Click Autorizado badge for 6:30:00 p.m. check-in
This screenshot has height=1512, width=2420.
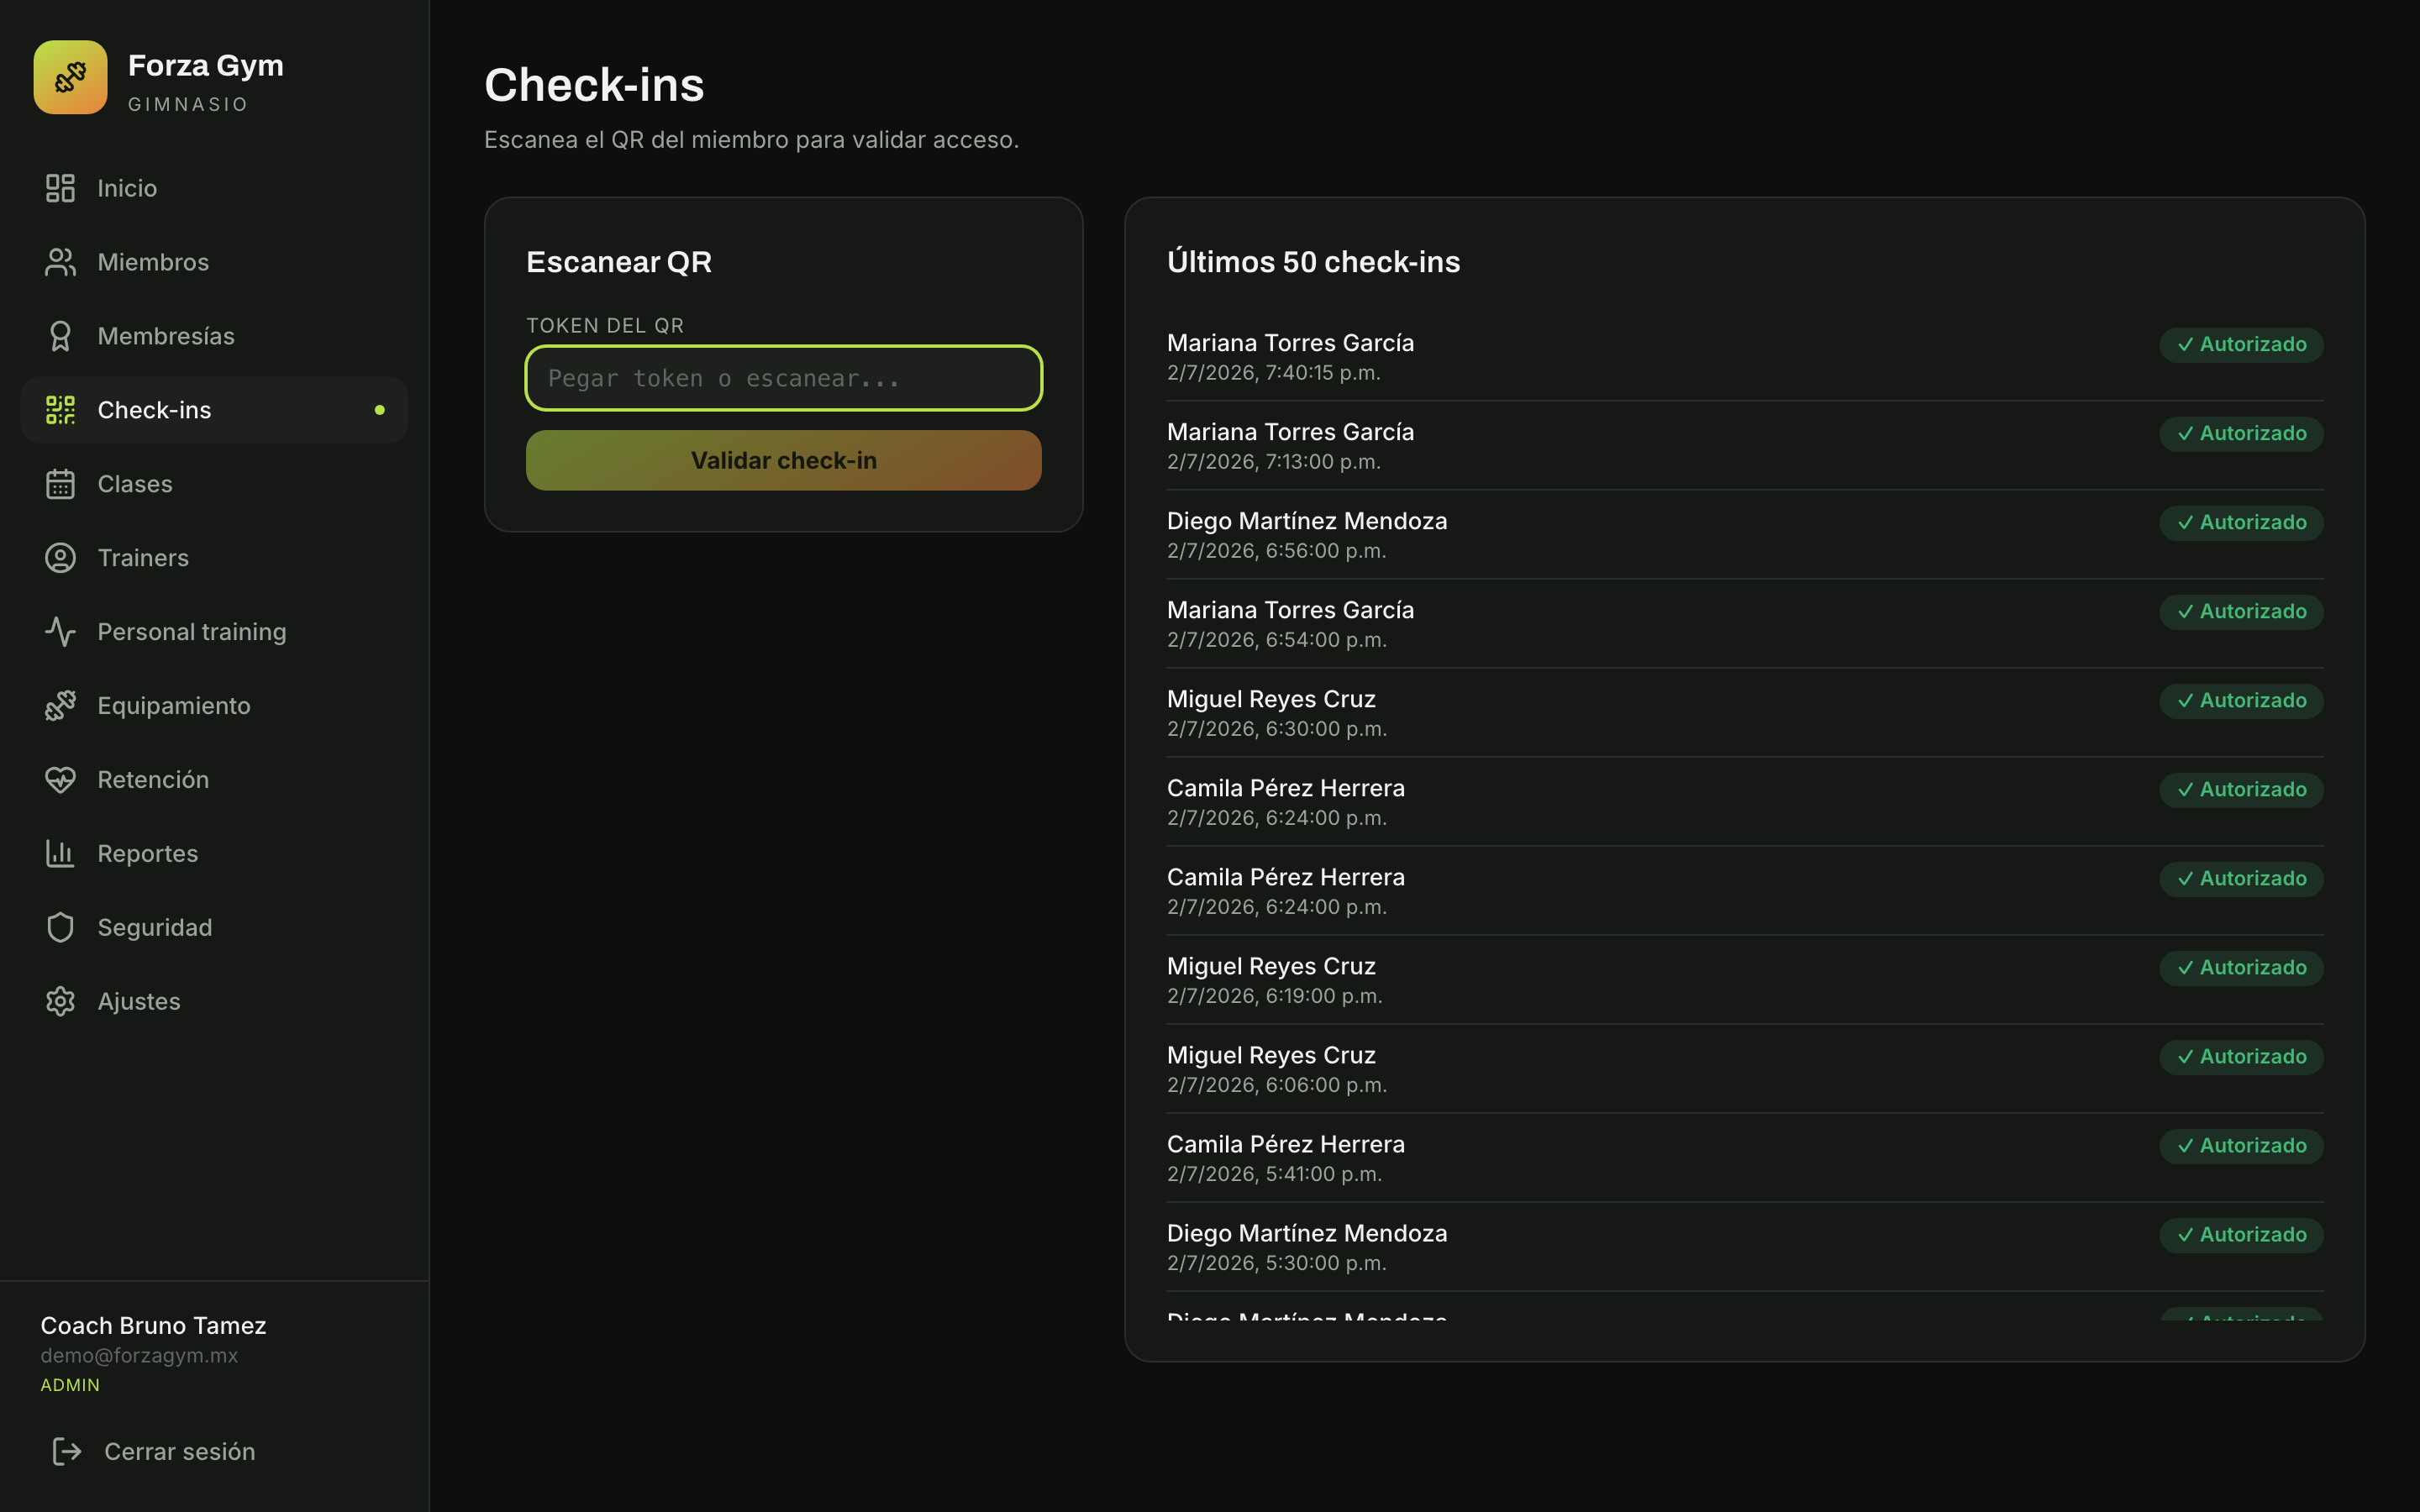(x=2241, y=700)
